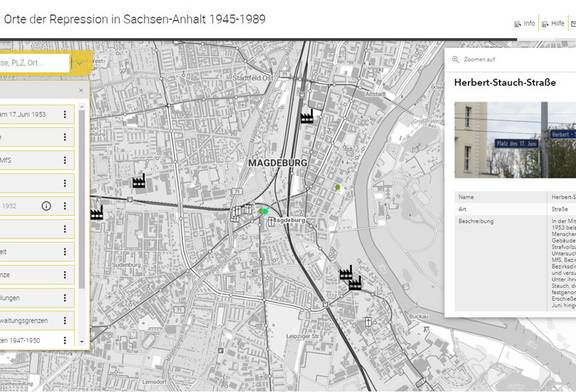This screenshot has height=392, width=576.
Task: Click the address search field
Action: pyautogui.click(x=34, y=63)
